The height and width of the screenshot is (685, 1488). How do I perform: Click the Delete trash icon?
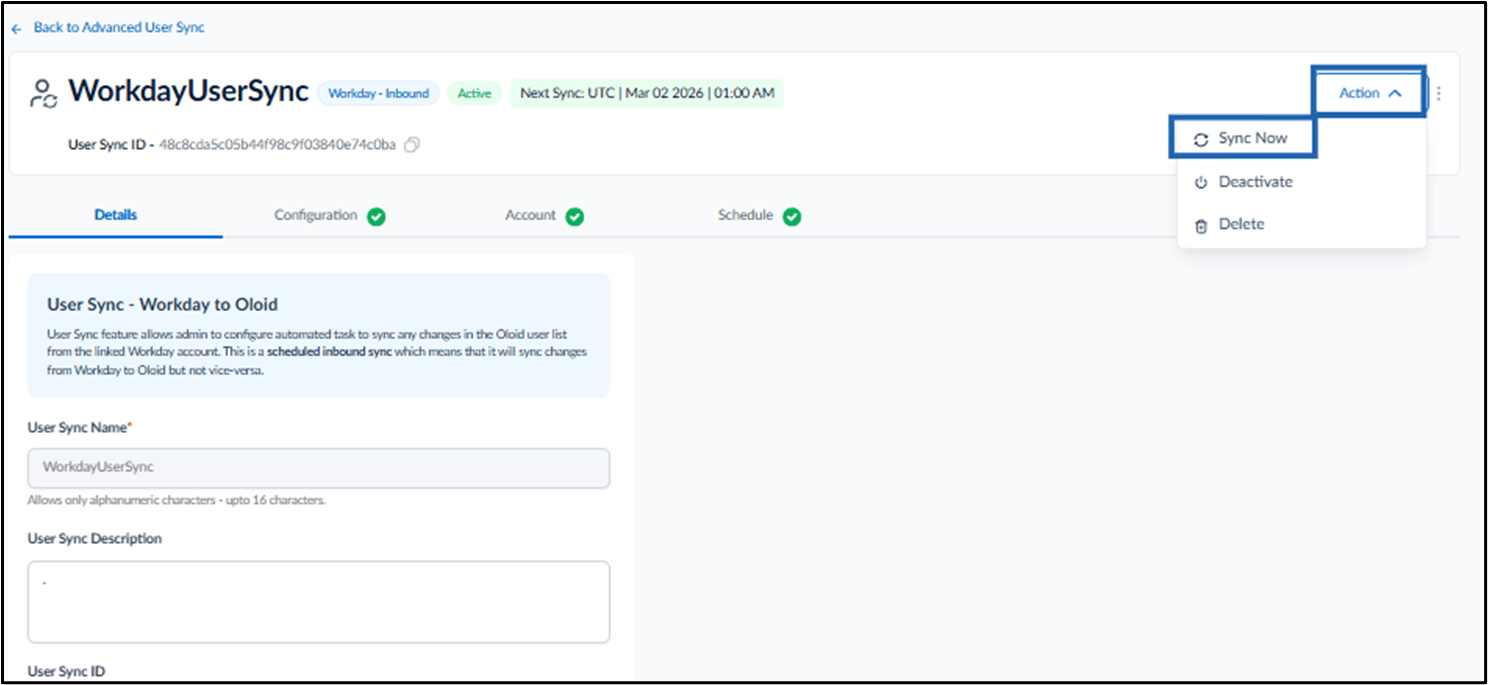point(1201,226)
